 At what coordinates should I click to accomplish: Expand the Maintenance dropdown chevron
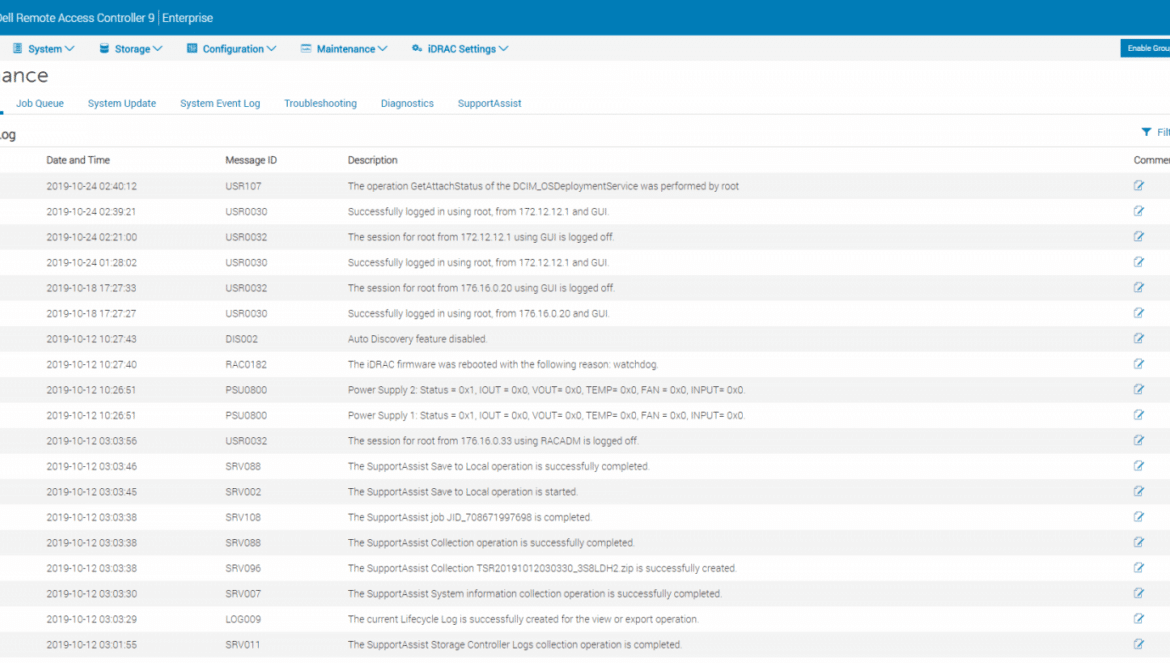[x=383, y=48]
